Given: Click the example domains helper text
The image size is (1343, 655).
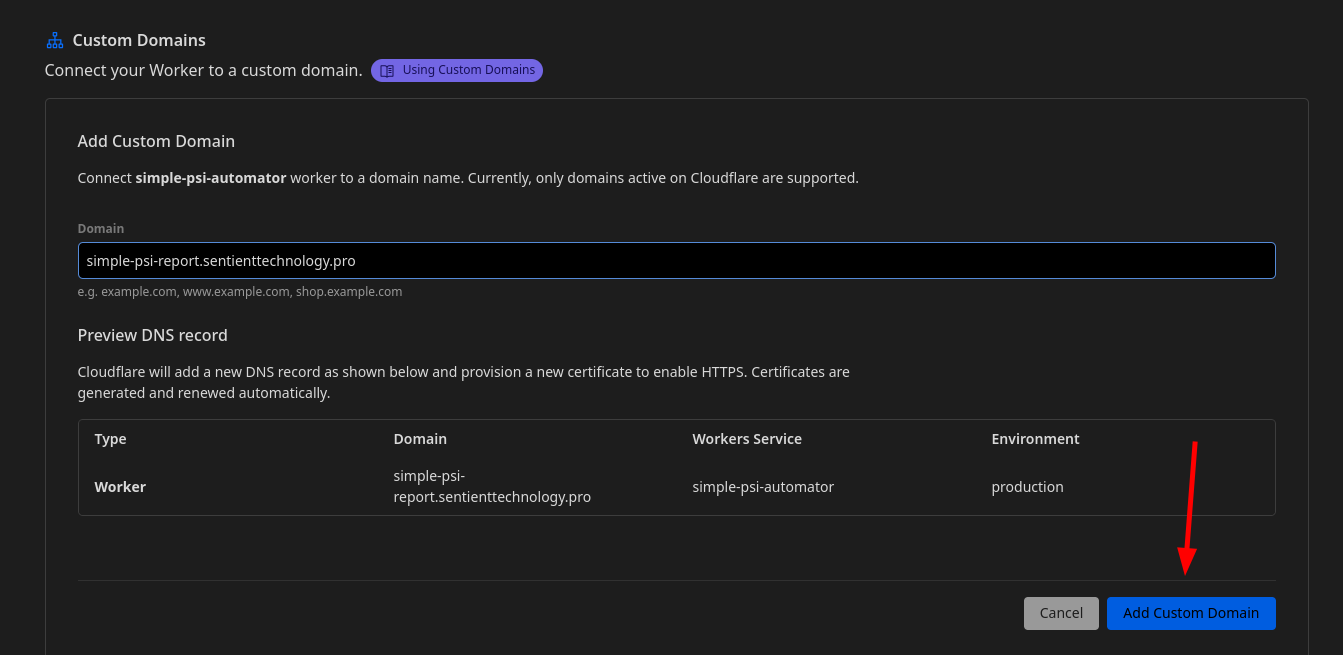Looking at the screenshot, I should [240, 291].
